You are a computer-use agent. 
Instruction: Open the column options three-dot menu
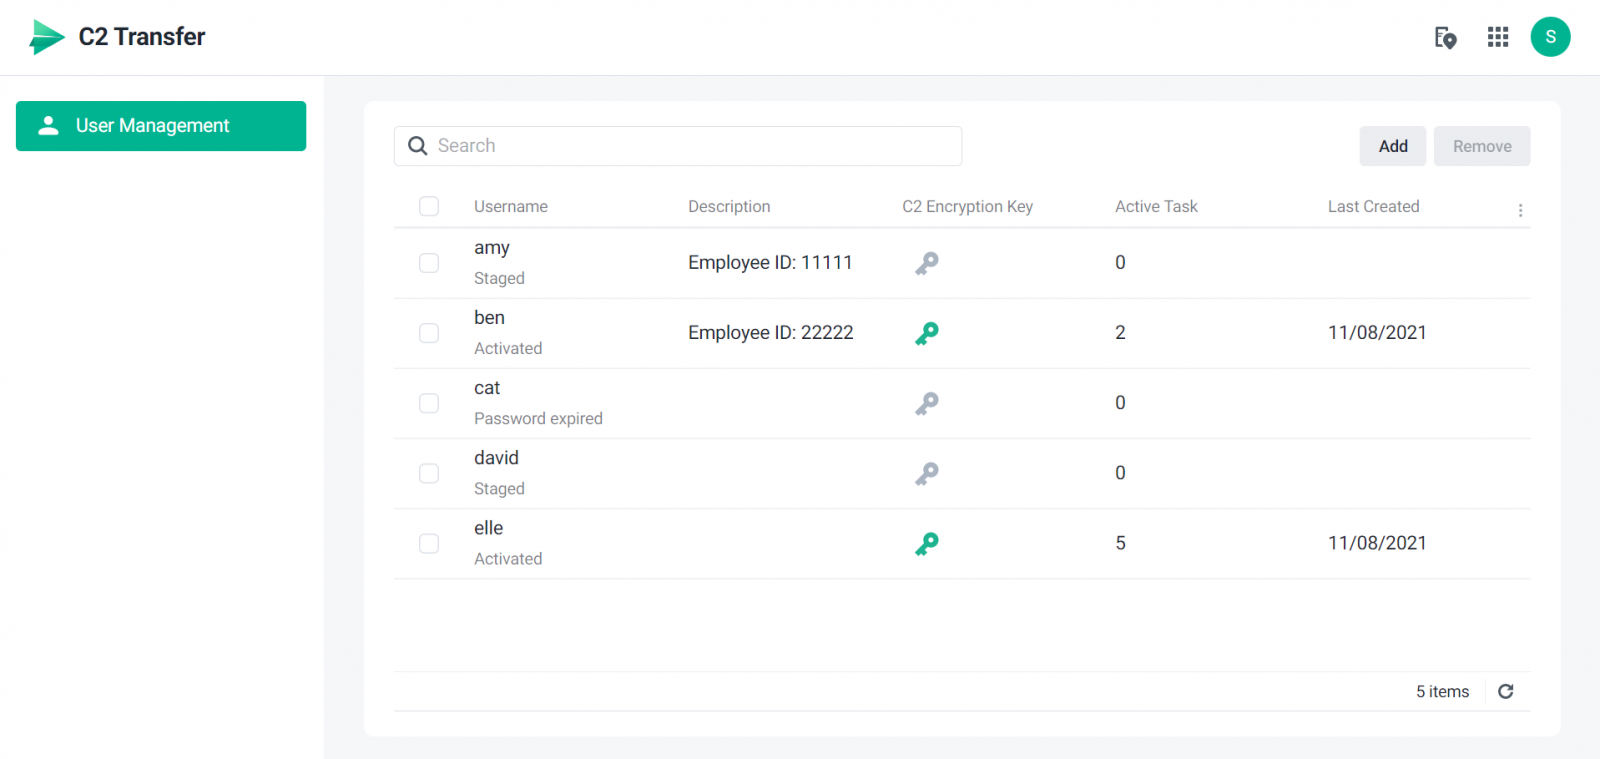[1520, 210]
